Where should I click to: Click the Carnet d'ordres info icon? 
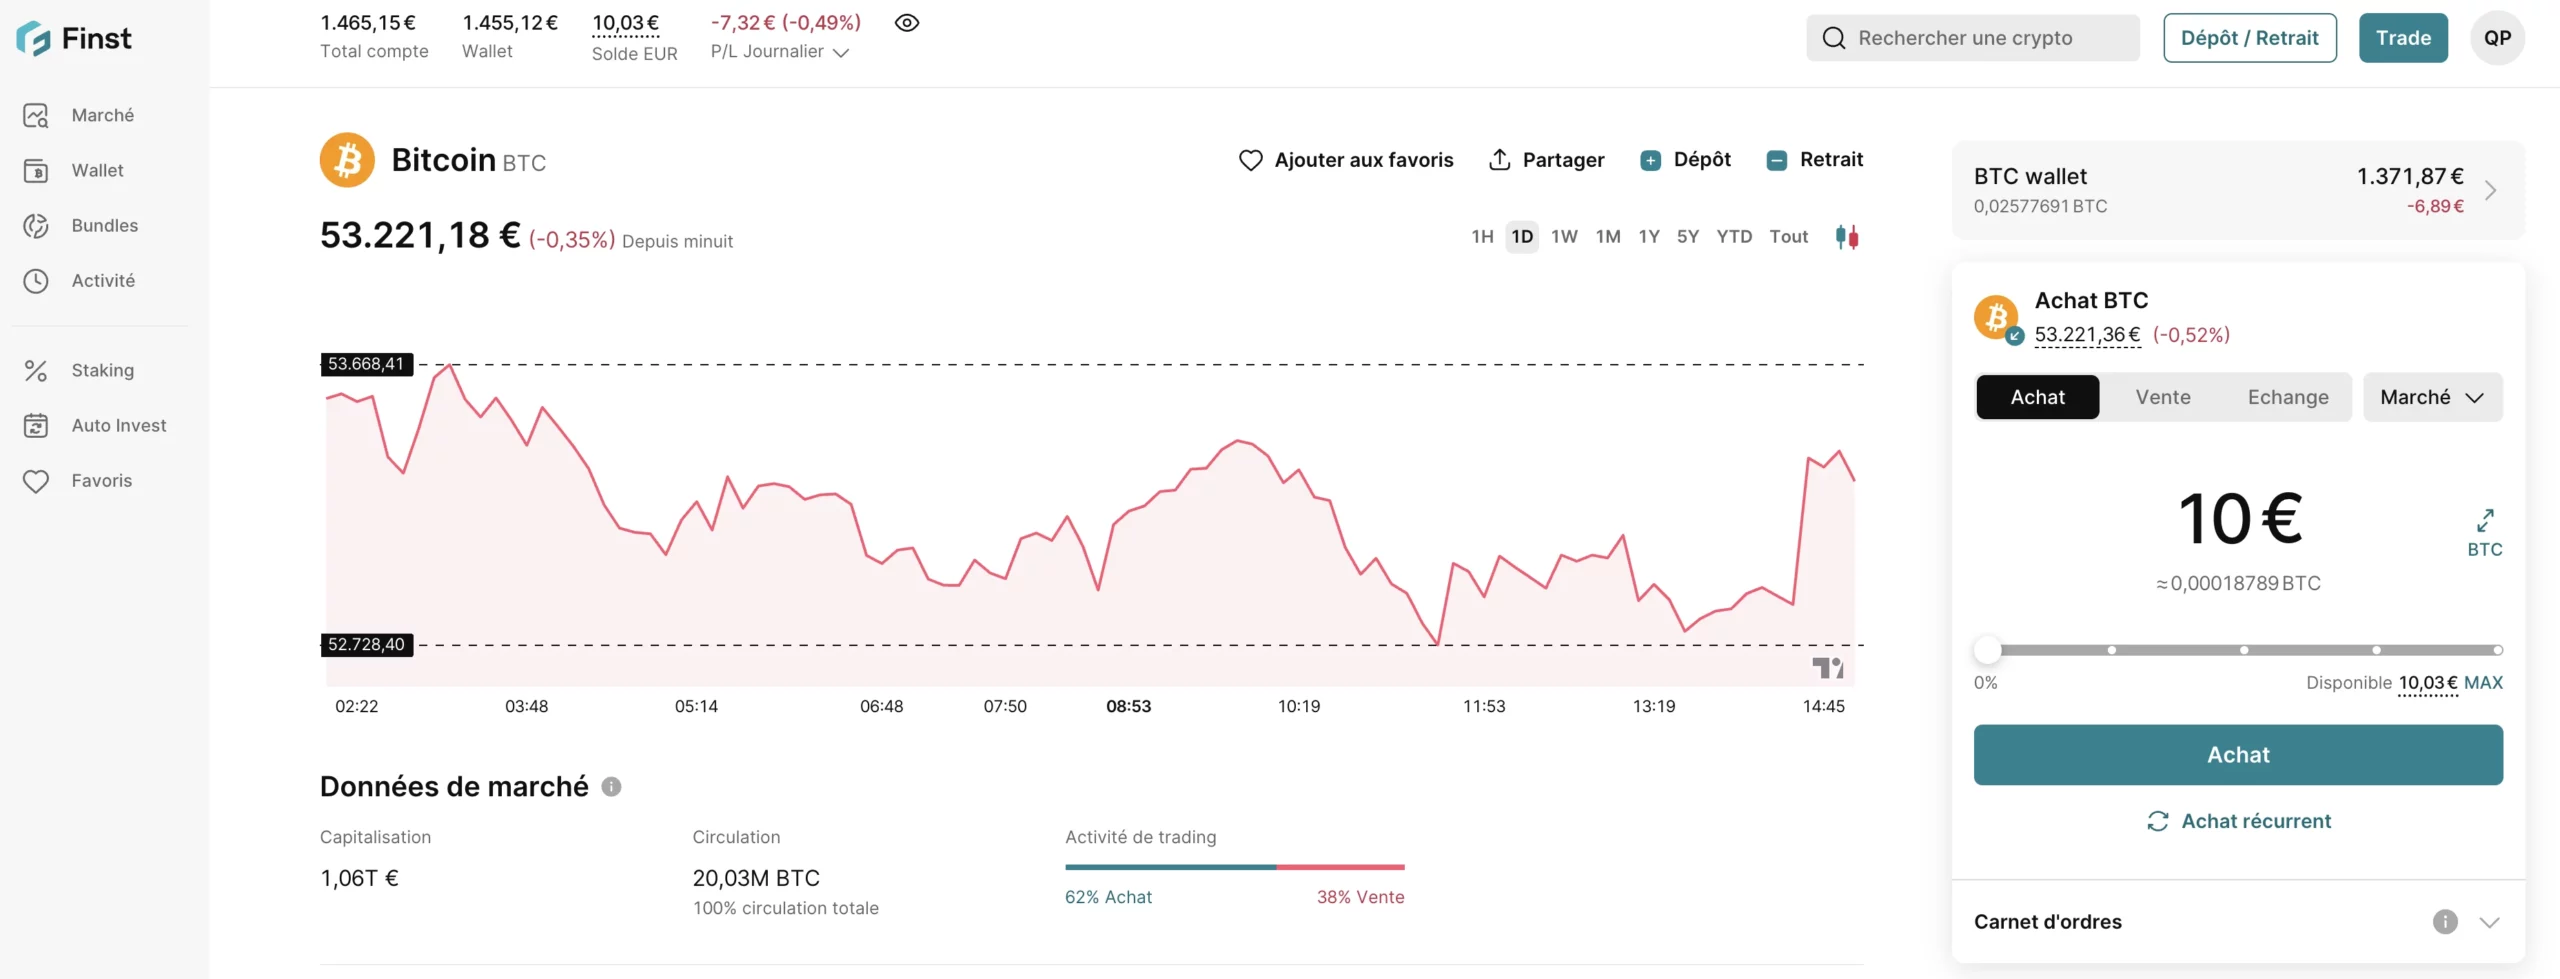click(x=2445, y=922)
